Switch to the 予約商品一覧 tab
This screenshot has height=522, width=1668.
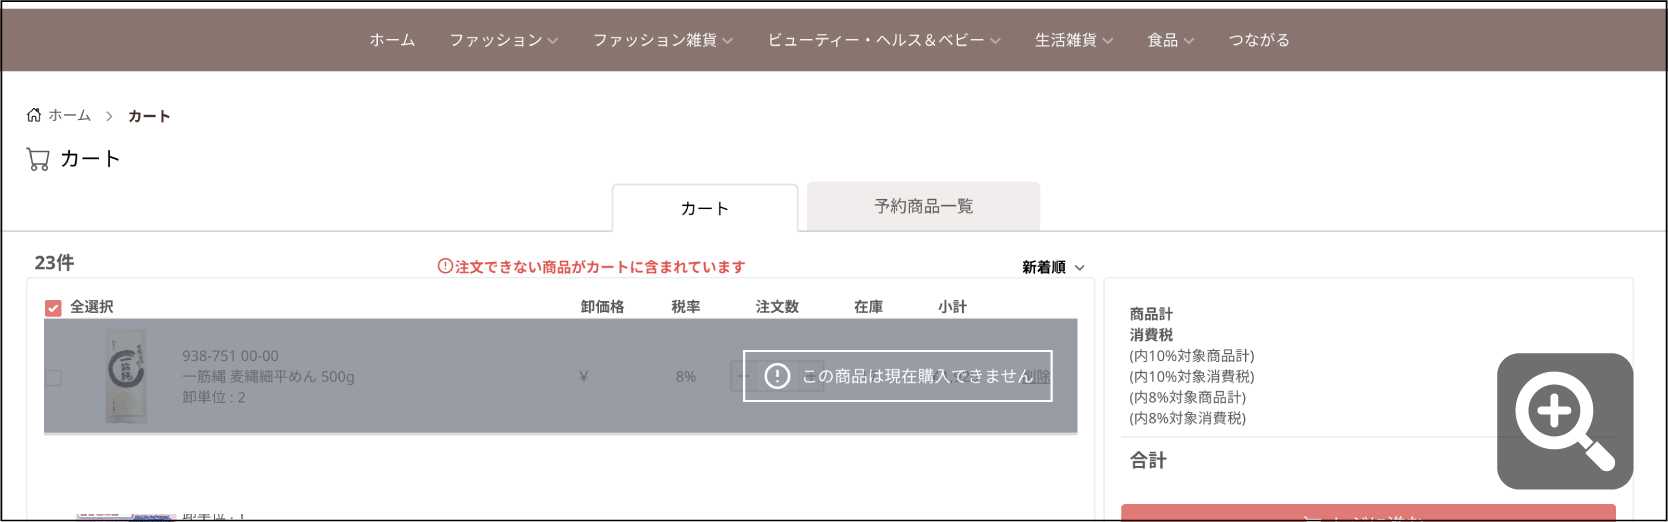pyautogui.click(x=923, y=206)
